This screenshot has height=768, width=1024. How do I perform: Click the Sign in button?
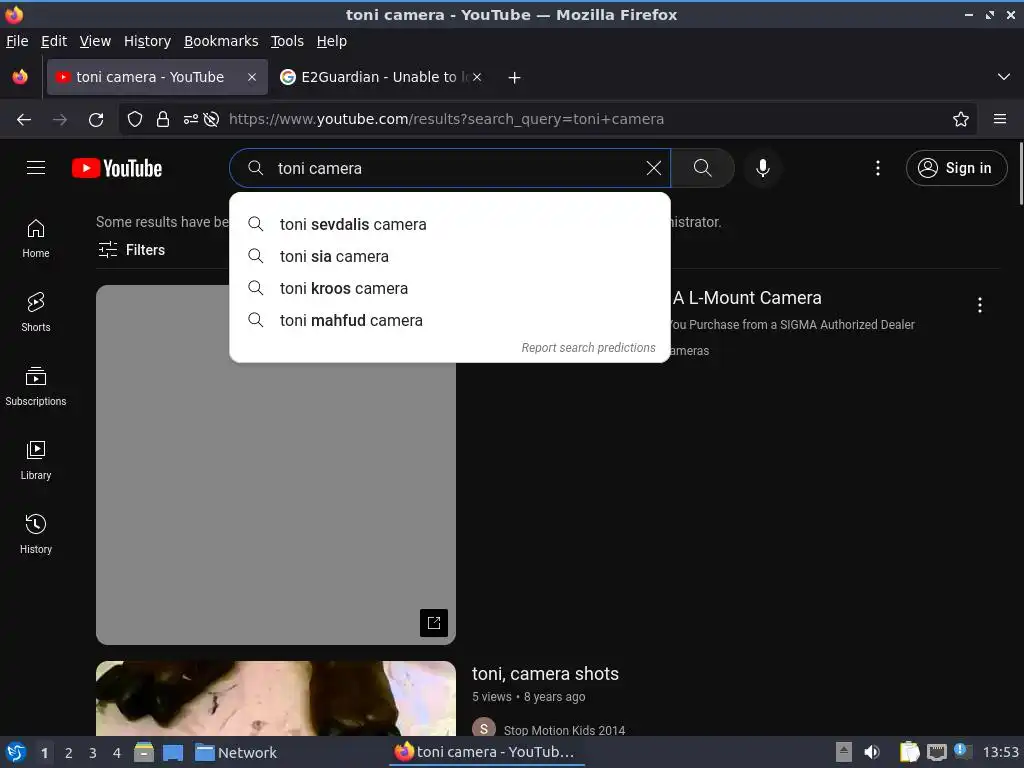pos(956,168)
